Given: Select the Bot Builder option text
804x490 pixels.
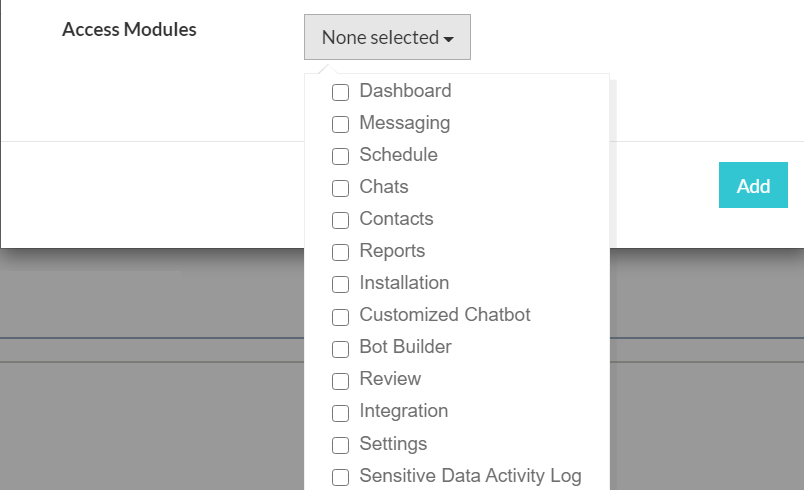Looking at the screenshot, I should coord(405,347).
